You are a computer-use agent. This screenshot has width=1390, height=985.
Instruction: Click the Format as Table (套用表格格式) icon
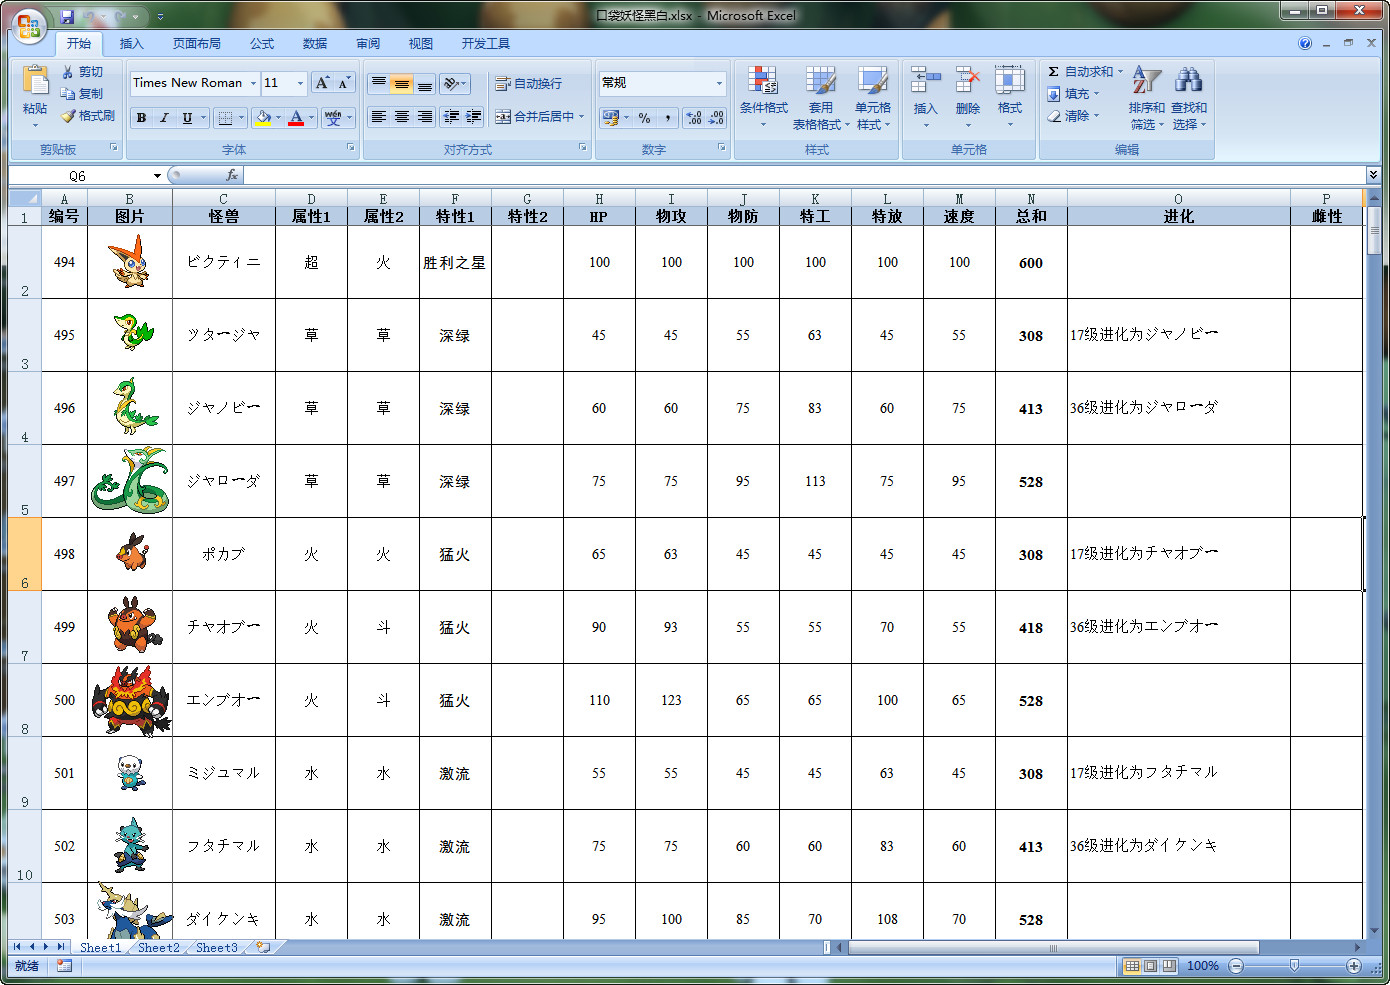pyautogui.click(x=821, y=81)
